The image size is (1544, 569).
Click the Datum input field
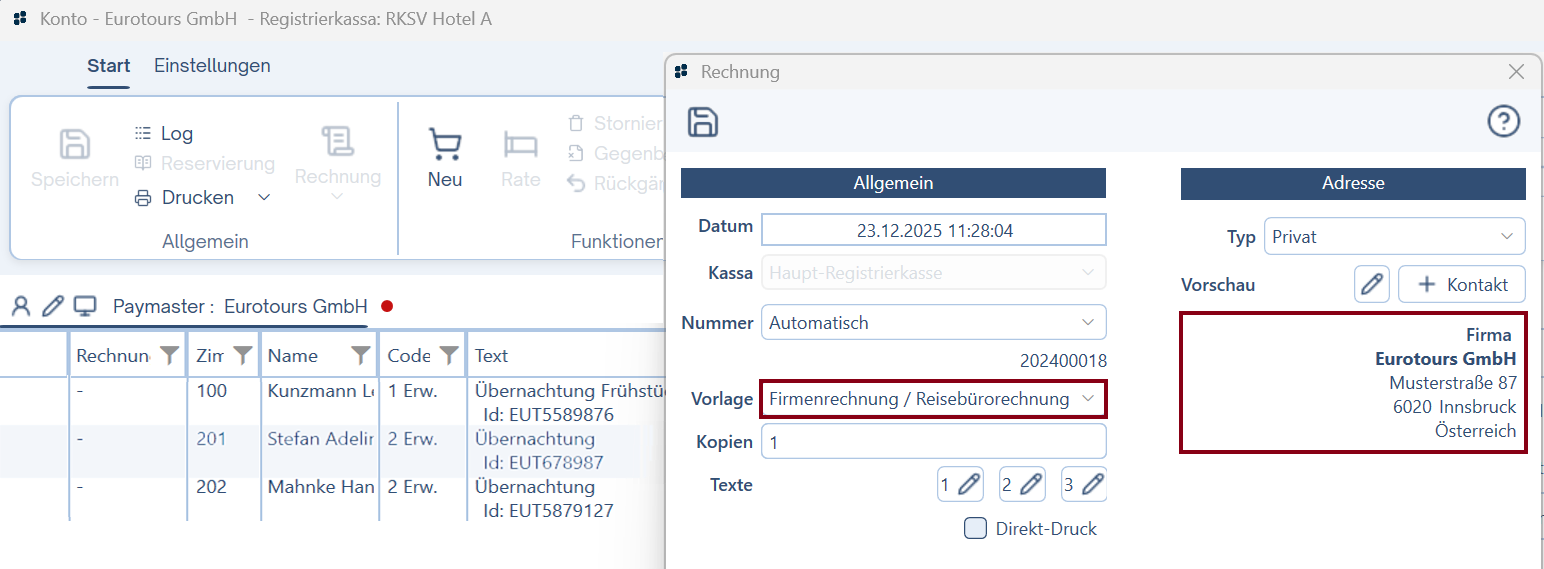pos(934,230)
